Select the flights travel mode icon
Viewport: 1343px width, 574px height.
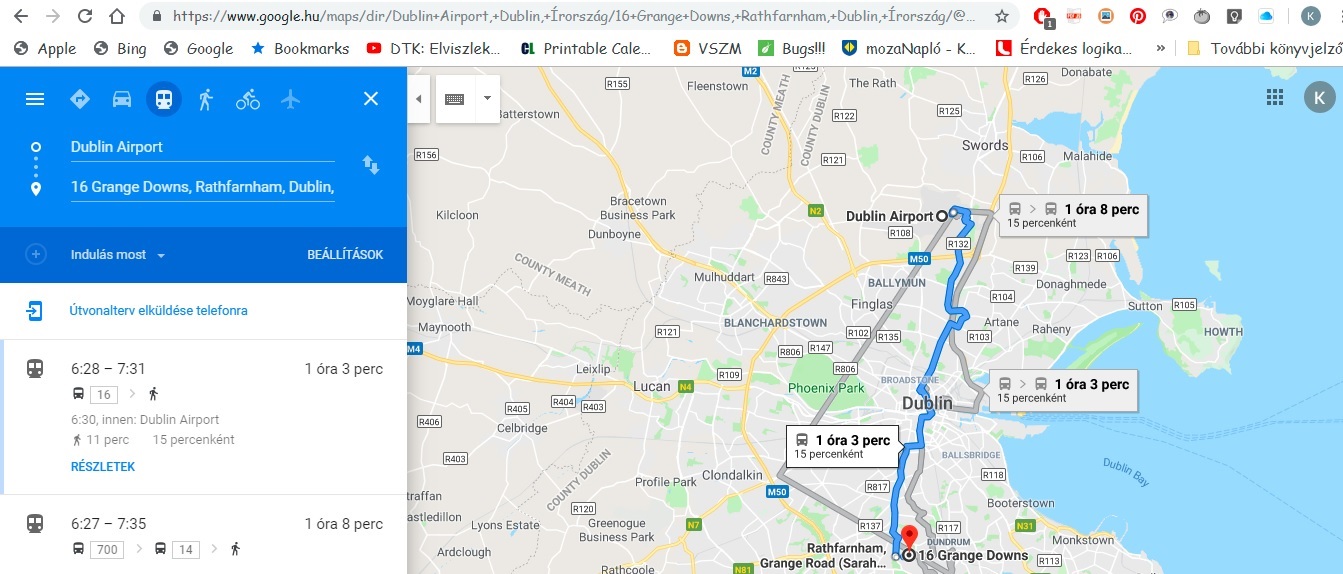(x=290, y=99)
